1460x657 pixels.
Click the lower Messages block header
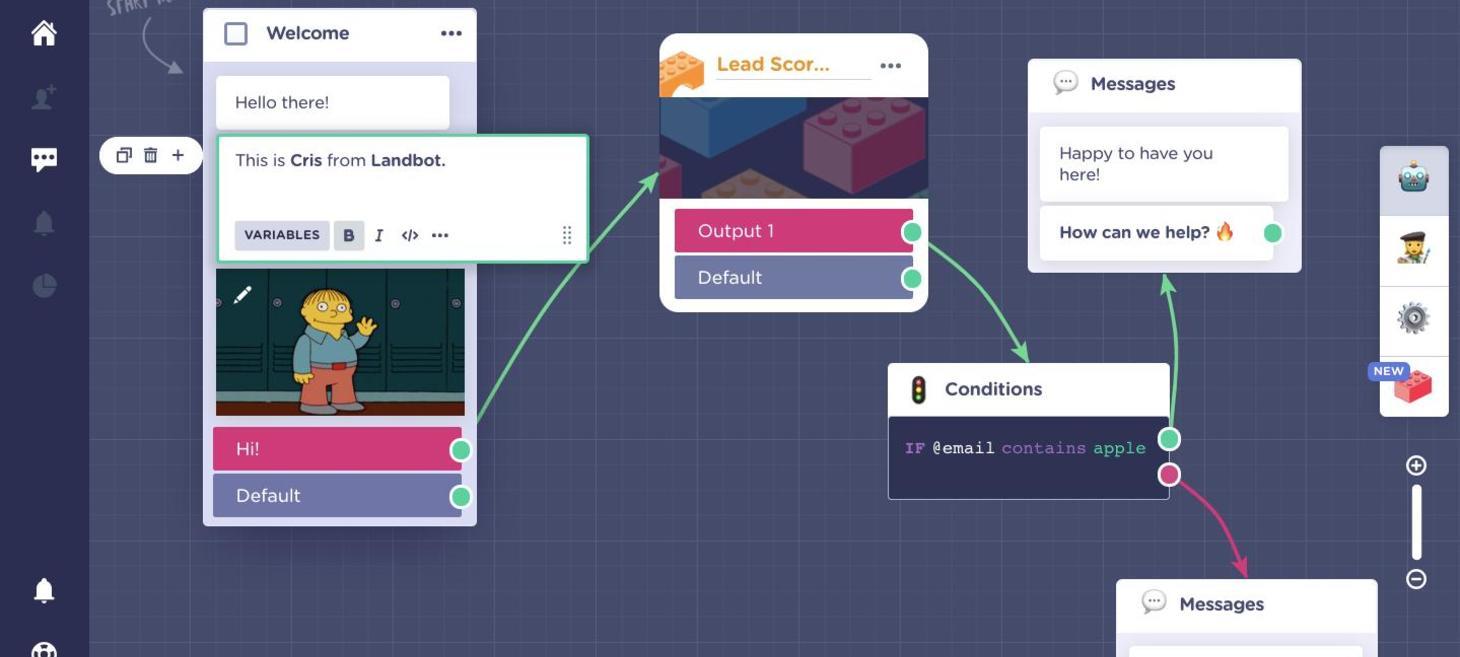point(1247,605)
